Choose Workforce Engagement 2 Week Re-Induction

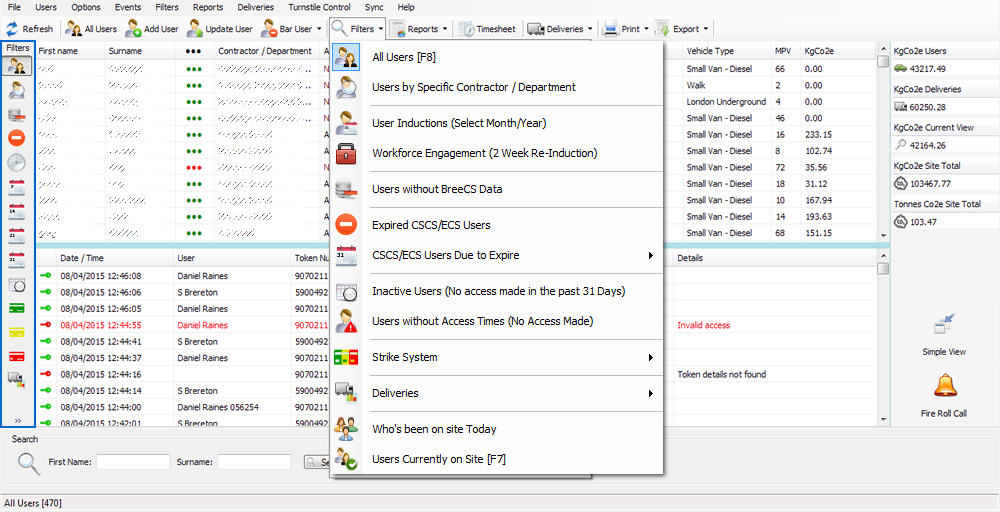click(484, 153)
